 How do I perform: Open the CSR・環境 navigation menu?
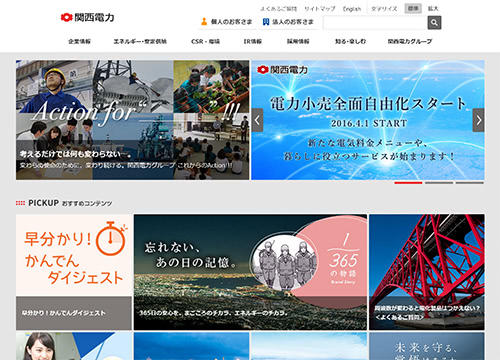pyautogui.click(x=205, y=41)
